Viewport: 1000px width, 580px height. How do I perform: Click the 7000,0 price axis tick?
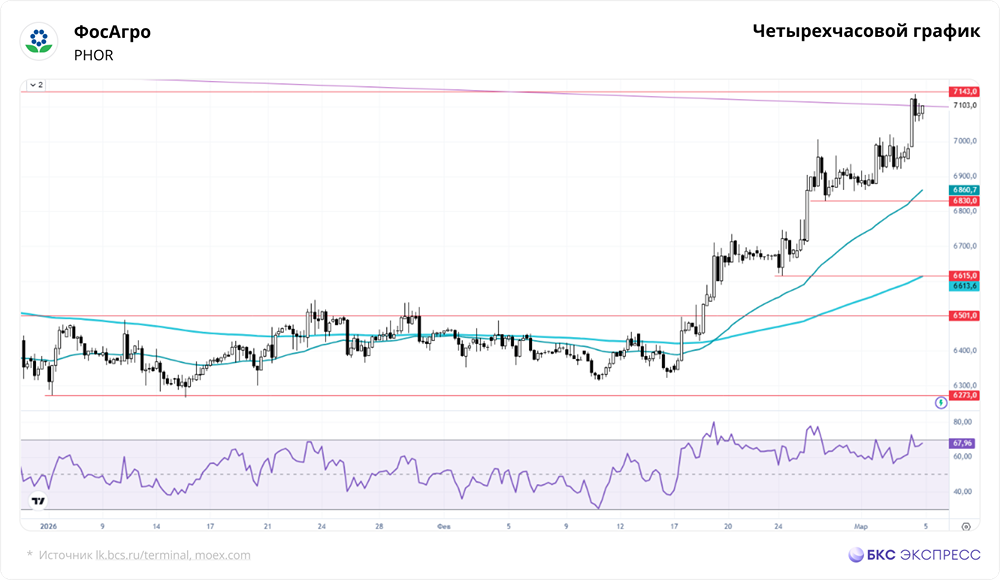964,141
